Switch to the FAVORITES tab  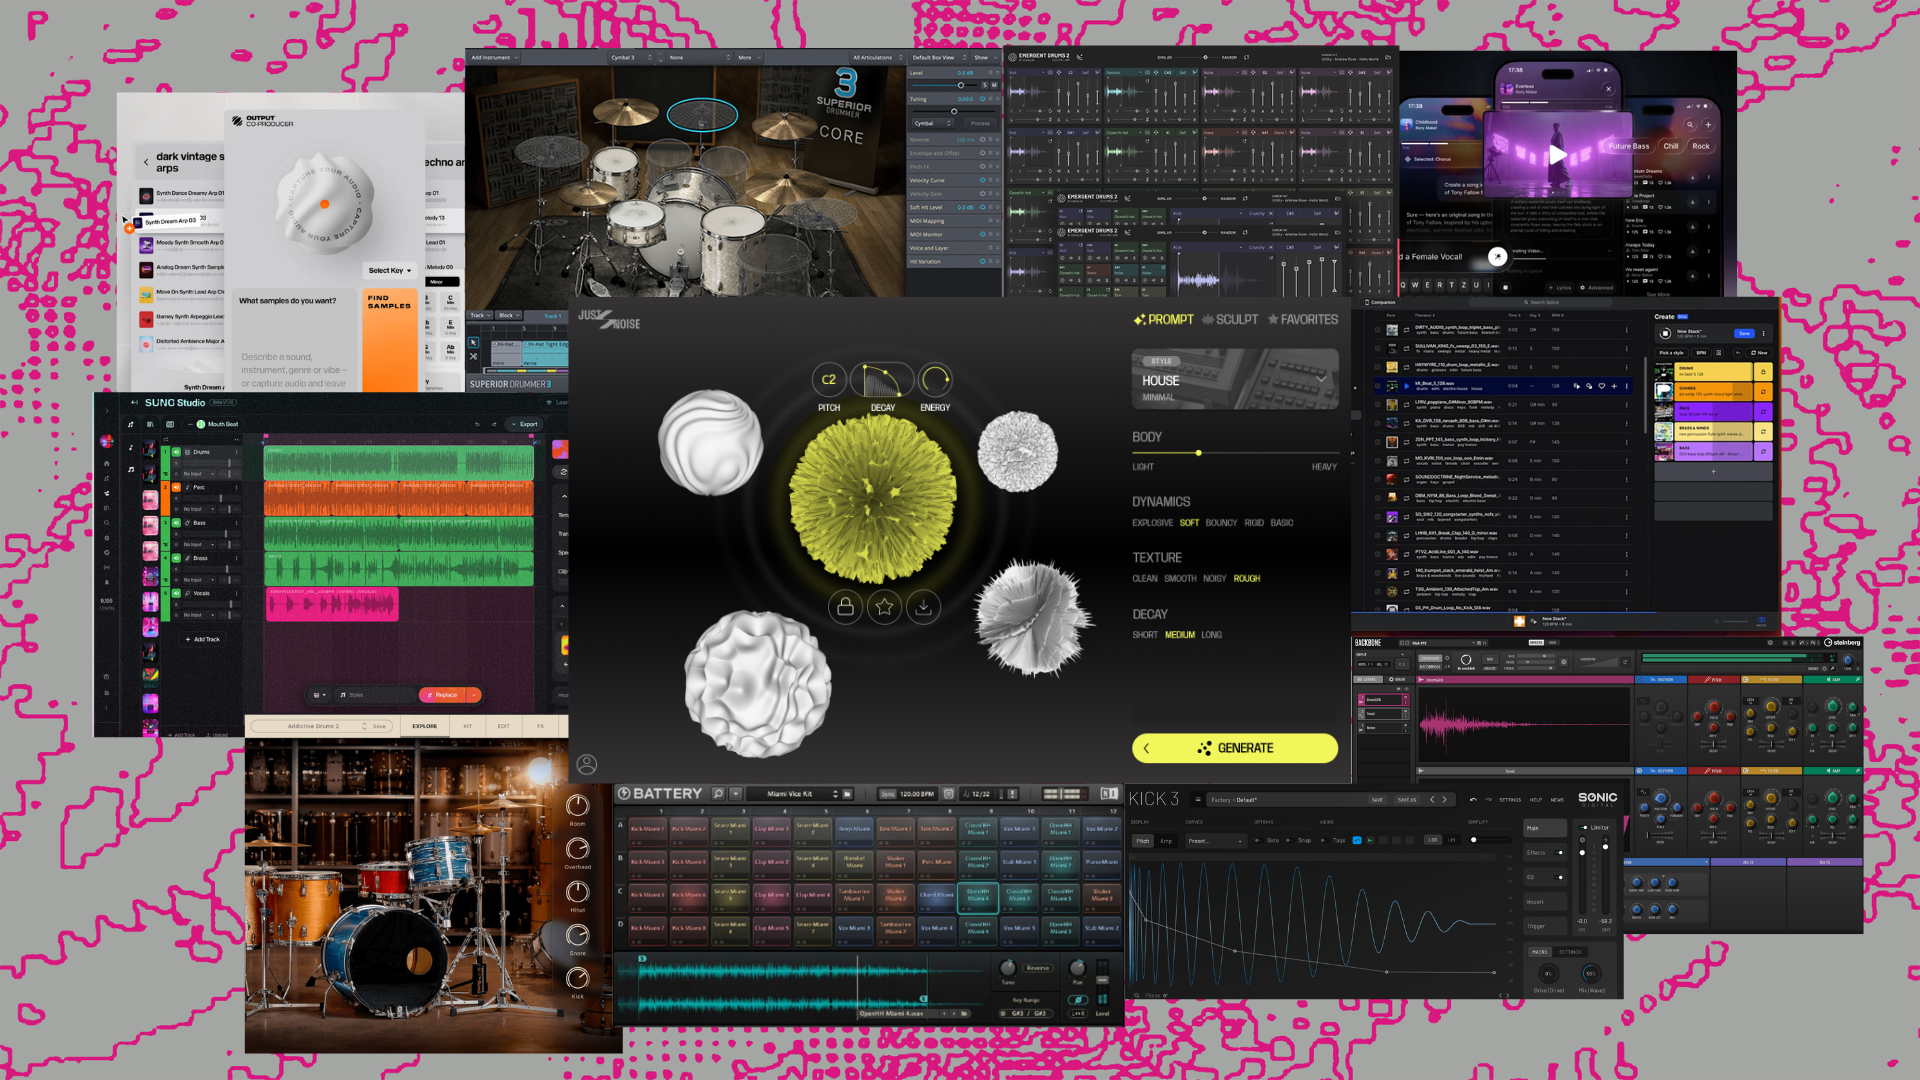(1303, 320)
